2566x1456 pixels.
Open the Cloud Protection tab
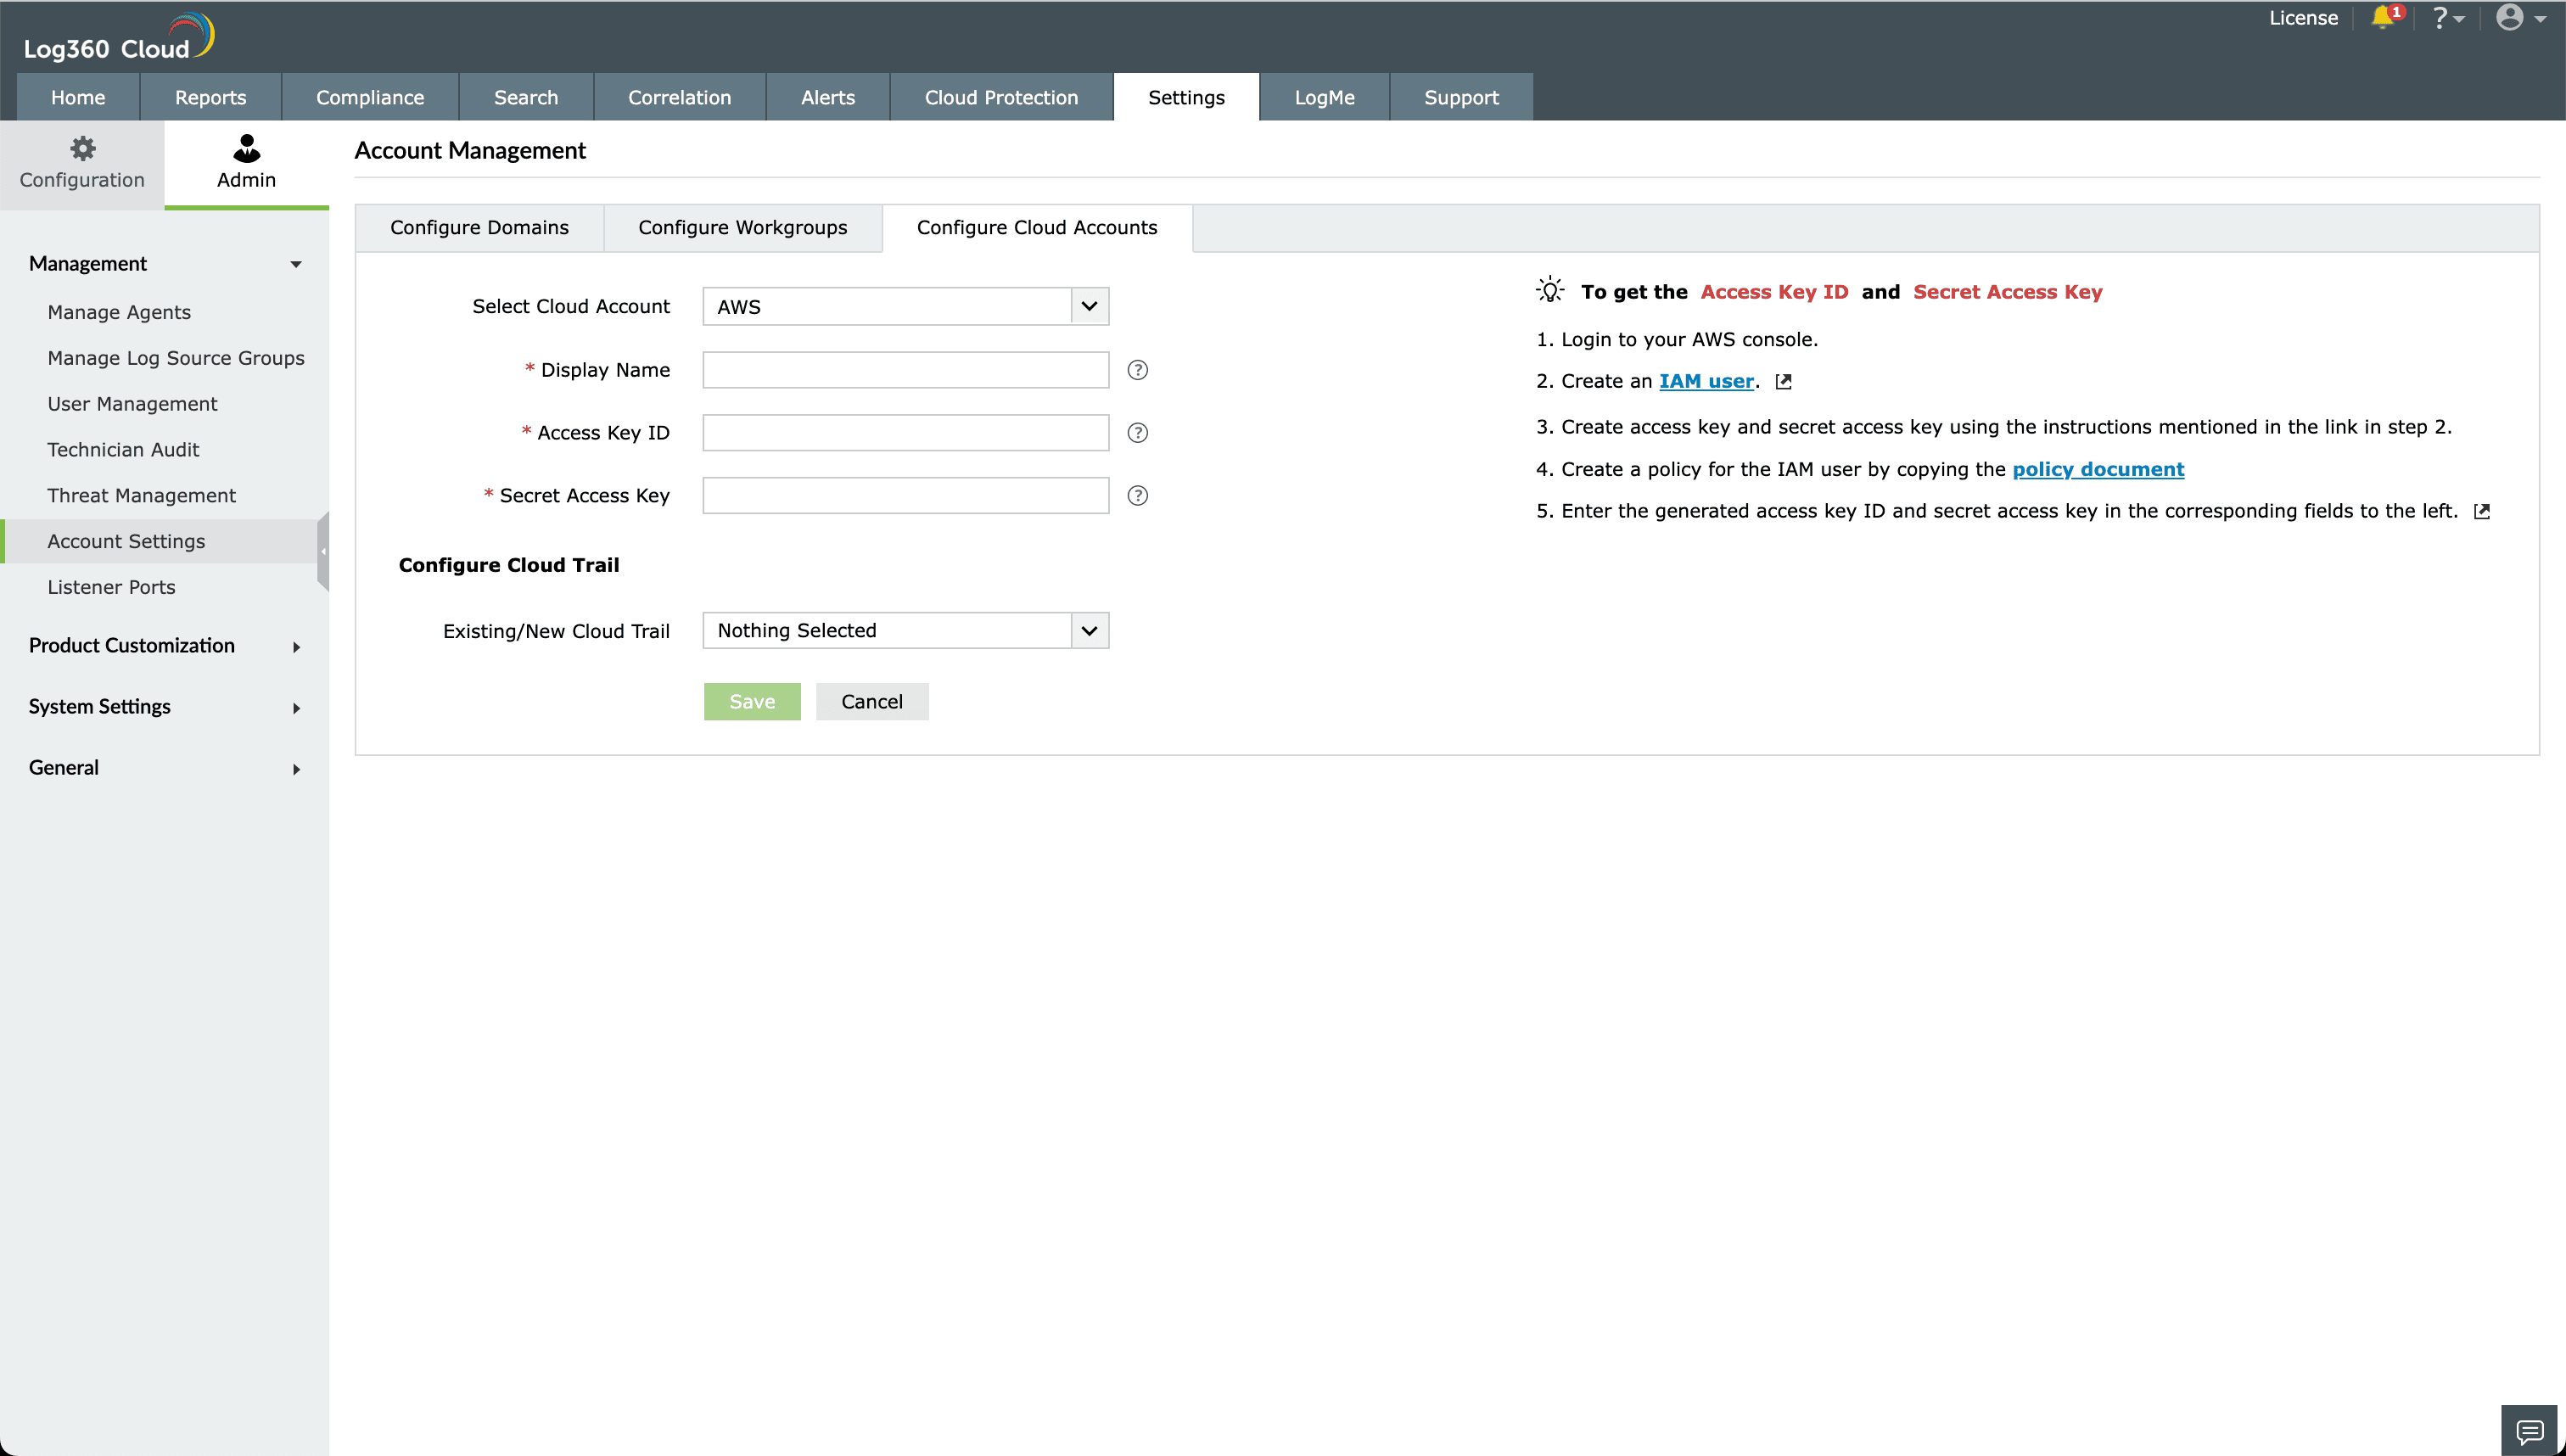[x=1001, y=98]
